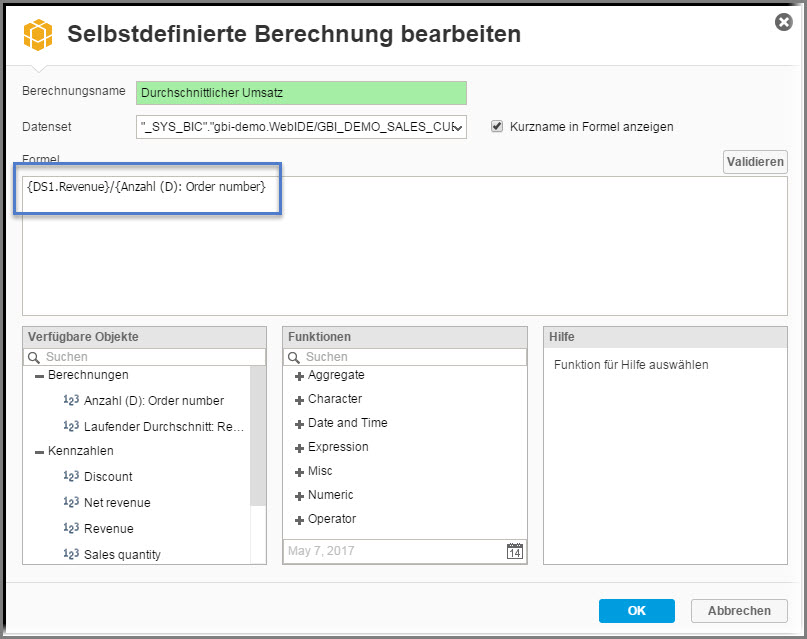The image size is (807, 639).
Task: Click the numeric icon beside Discount
Action: [x=71, y=477]
